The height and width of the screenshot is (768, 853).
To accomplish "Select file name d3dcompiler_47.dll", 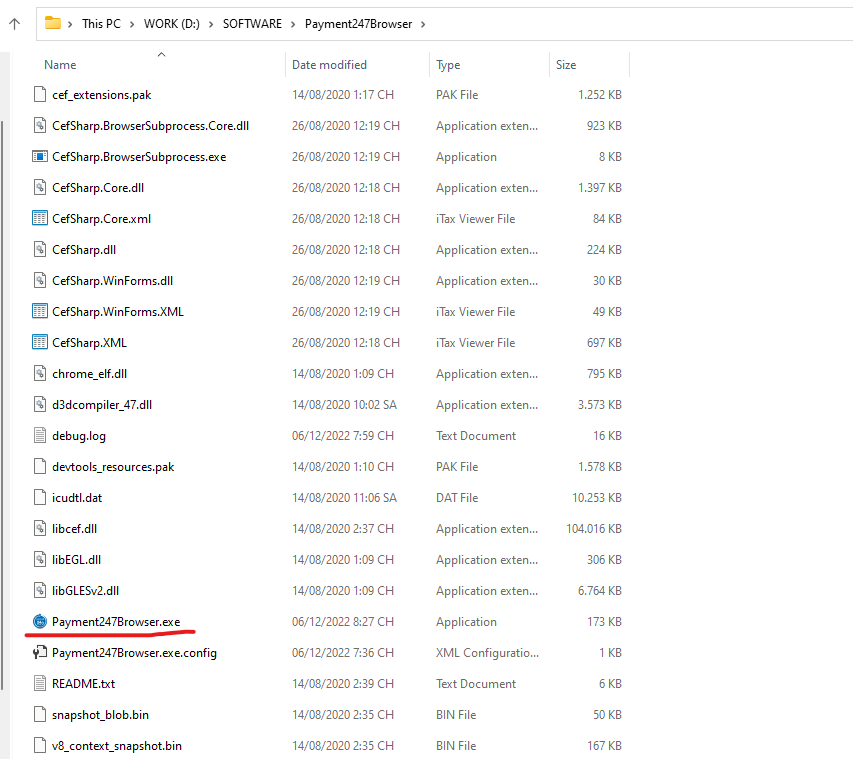I will [x=102, y=405].
